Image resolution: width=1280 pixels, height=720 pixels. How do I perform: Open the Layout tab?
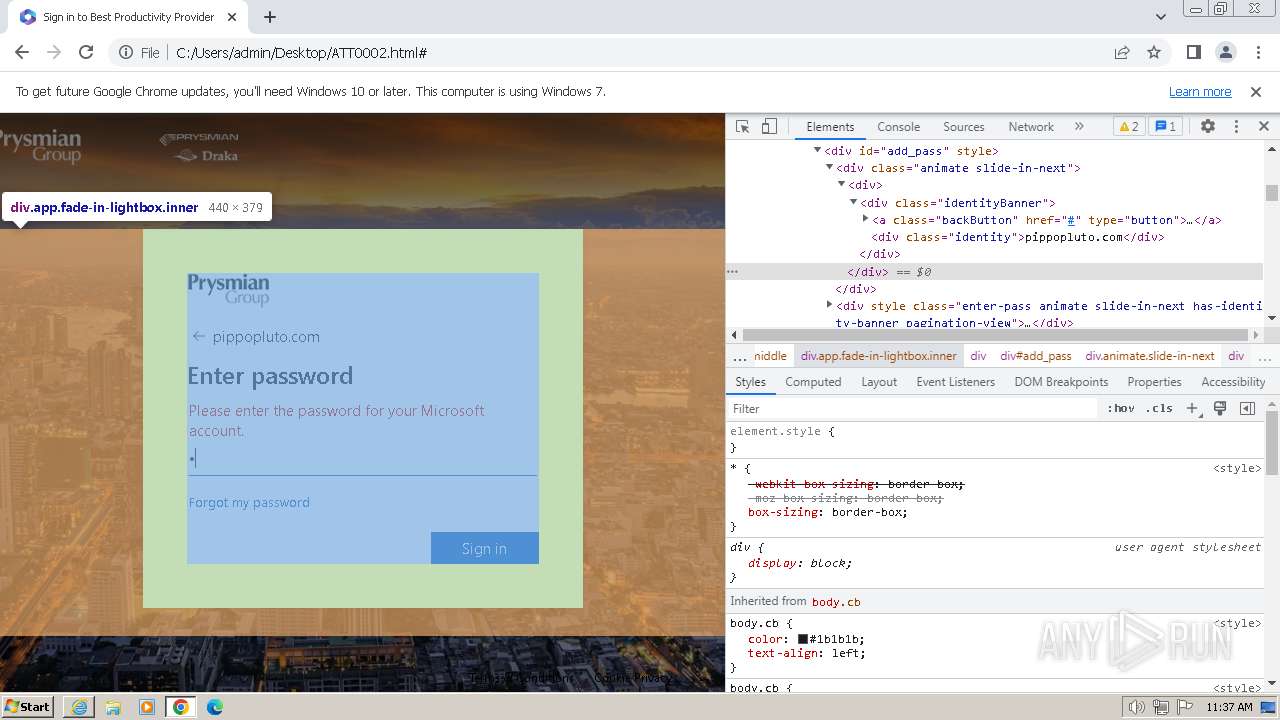(879, 382)
